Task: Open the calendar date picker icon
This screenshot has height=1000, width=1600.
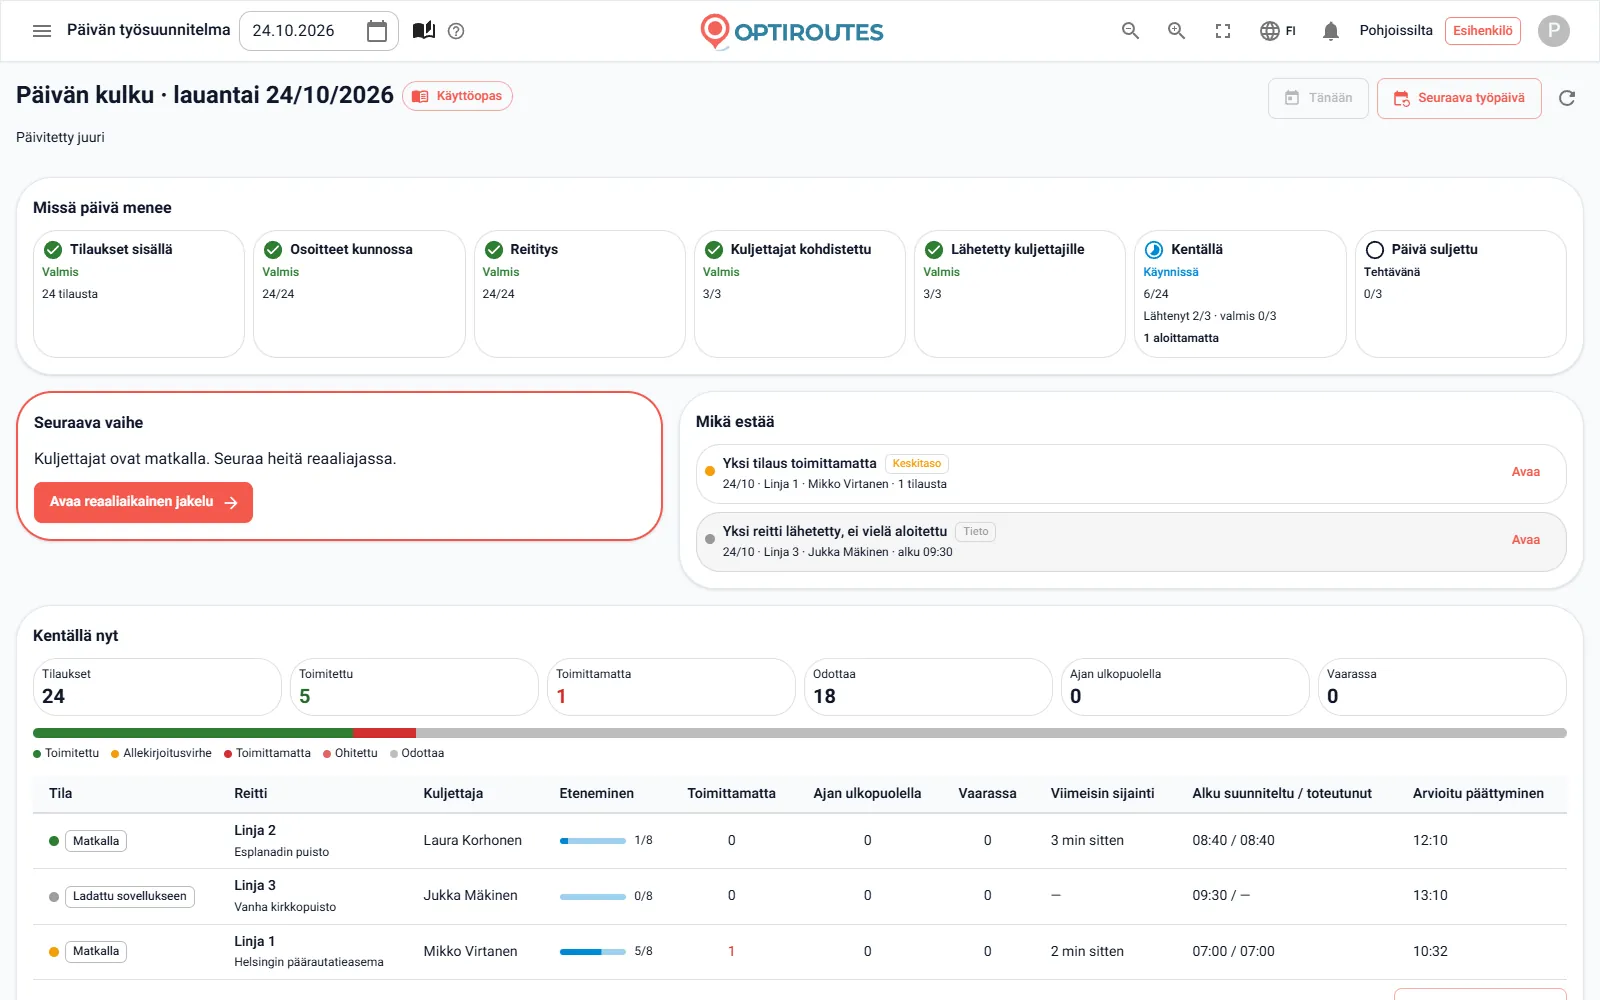Action: point(377,31)
